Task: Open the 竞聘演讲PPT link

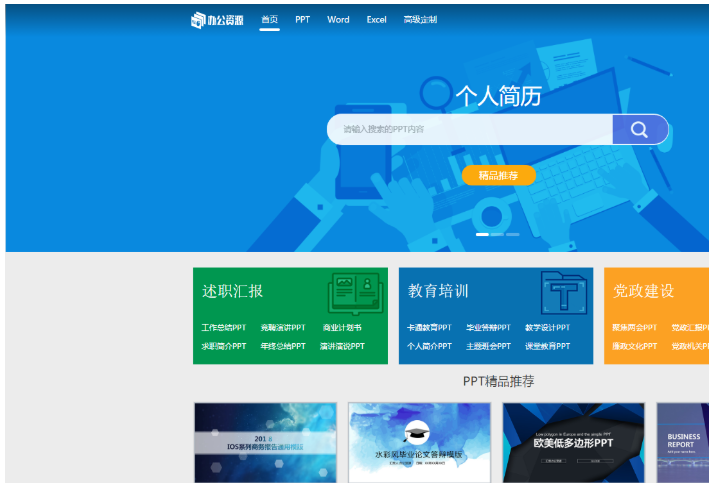Action: click(x=283, y=327)
